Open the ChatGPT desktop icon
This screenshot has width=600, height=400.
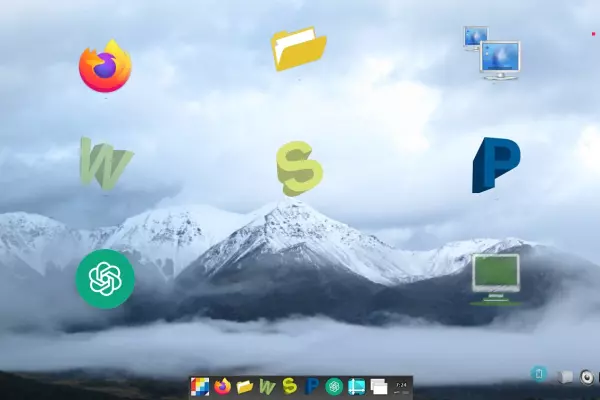point(105,279)
